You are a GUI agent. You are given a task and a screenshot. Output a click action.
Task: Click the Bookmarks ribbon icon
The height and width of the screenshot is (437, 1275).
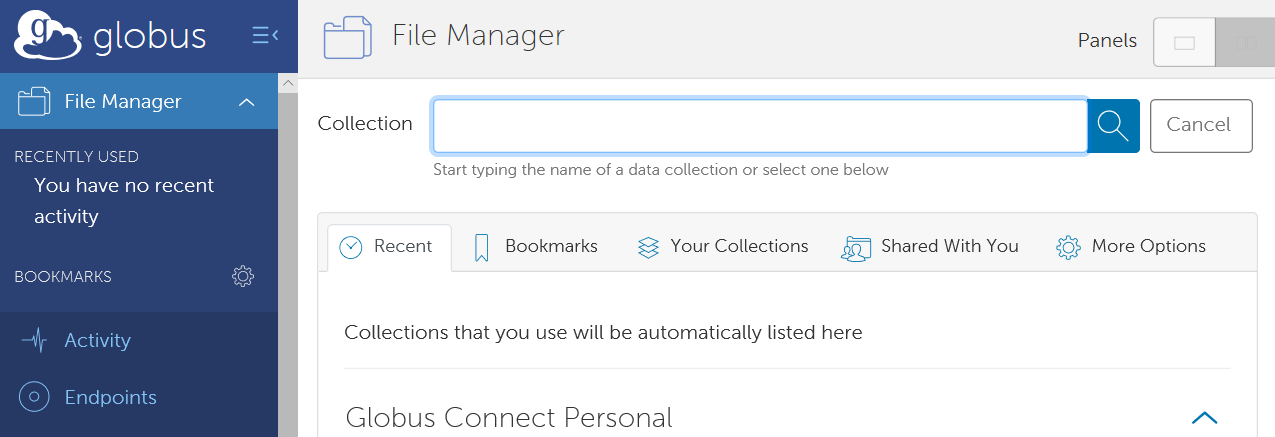[481, 248]
